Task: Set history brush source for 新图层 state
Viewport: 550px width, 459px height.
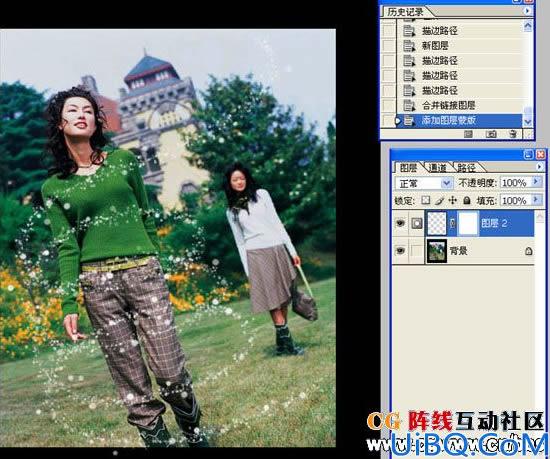Action: point(389,46)
